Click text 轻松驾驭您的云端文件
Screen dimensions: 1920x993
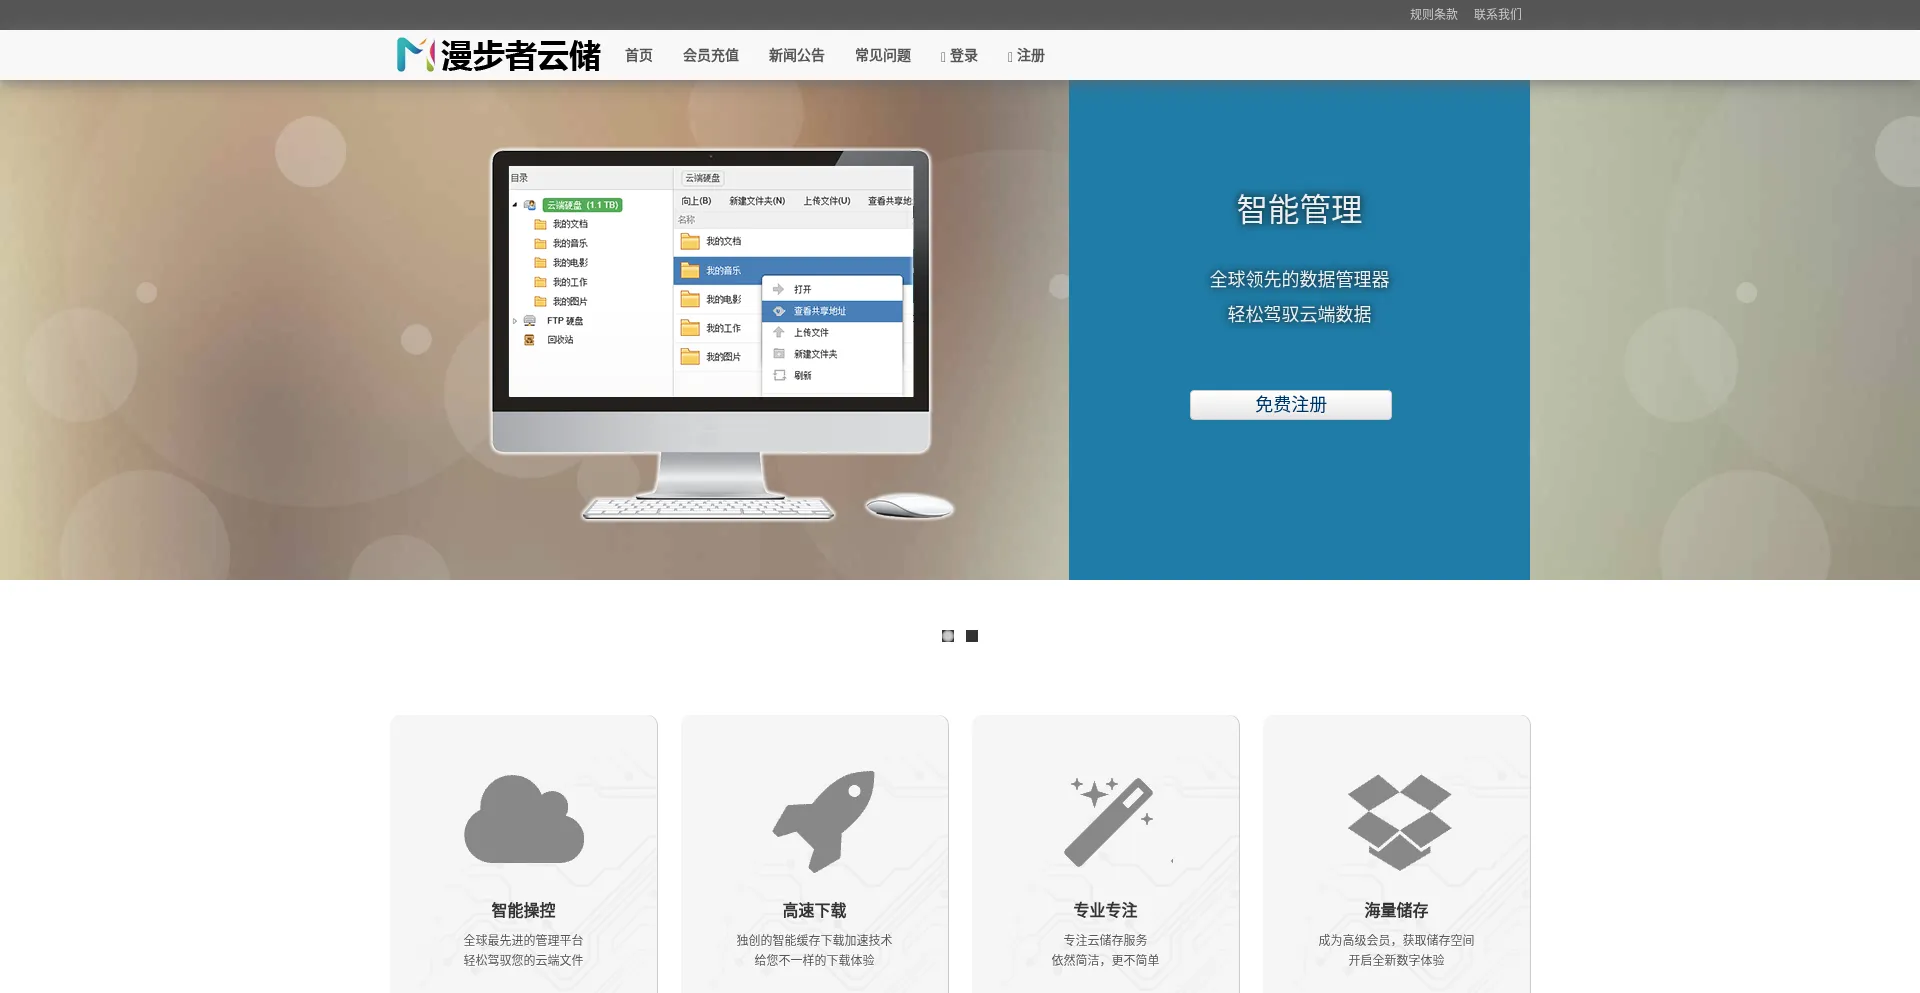[523, 960]
